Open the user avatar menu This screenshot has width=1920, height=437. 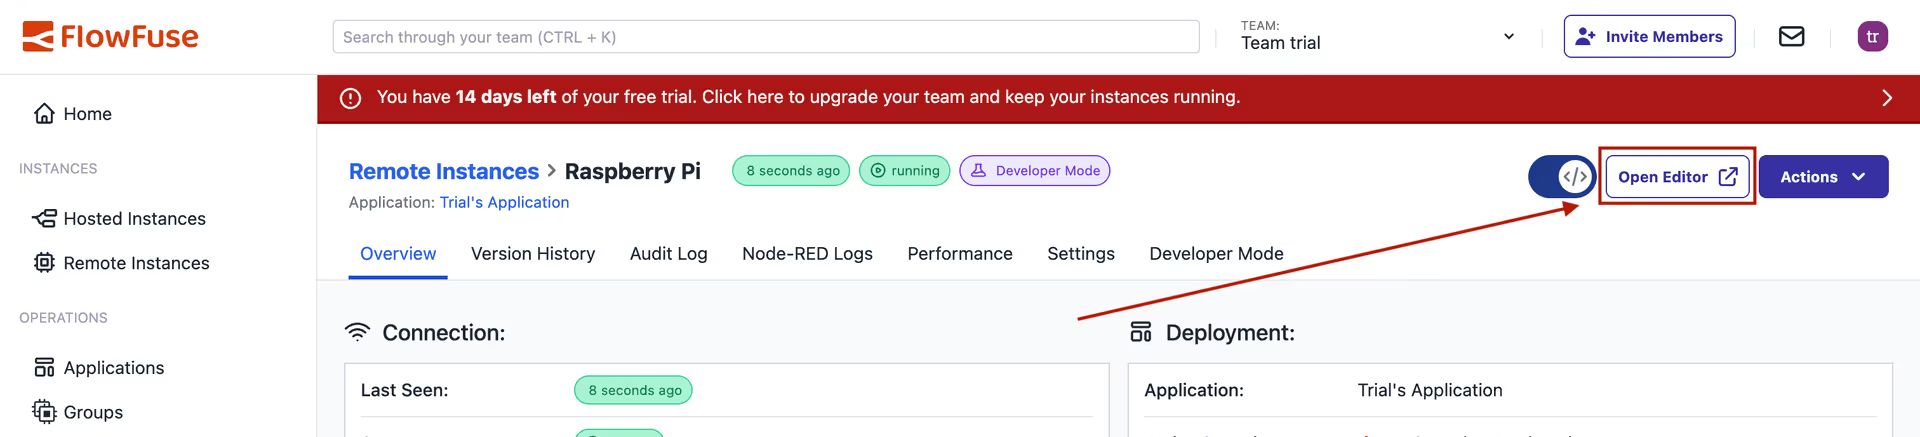[x=1872, y=37]
